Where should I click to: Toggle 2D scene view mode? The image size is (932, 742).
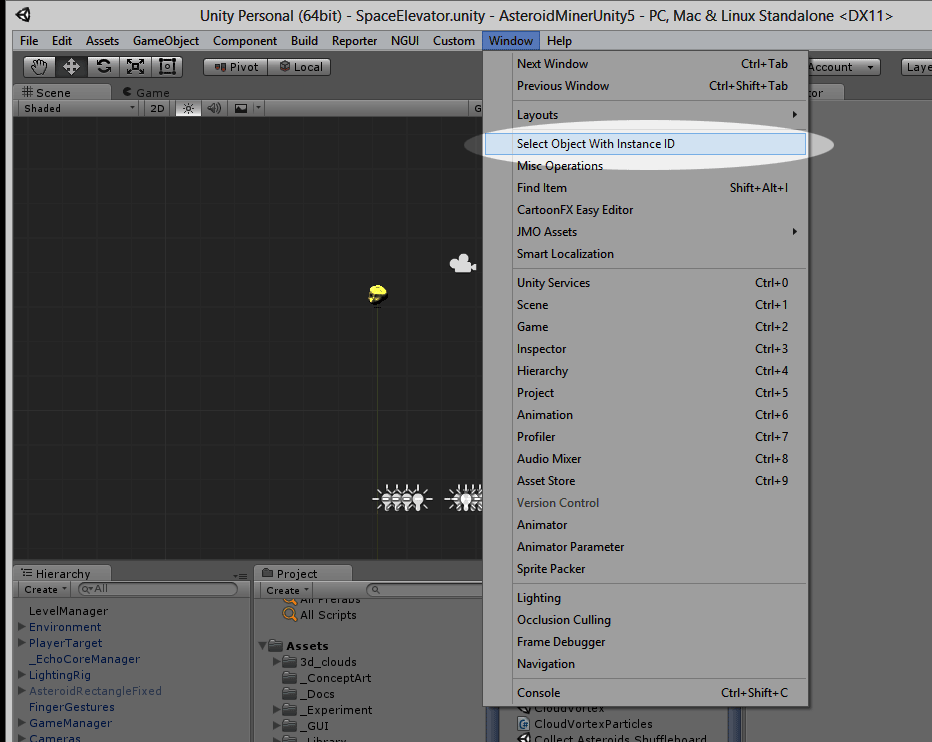pos(157,108)
